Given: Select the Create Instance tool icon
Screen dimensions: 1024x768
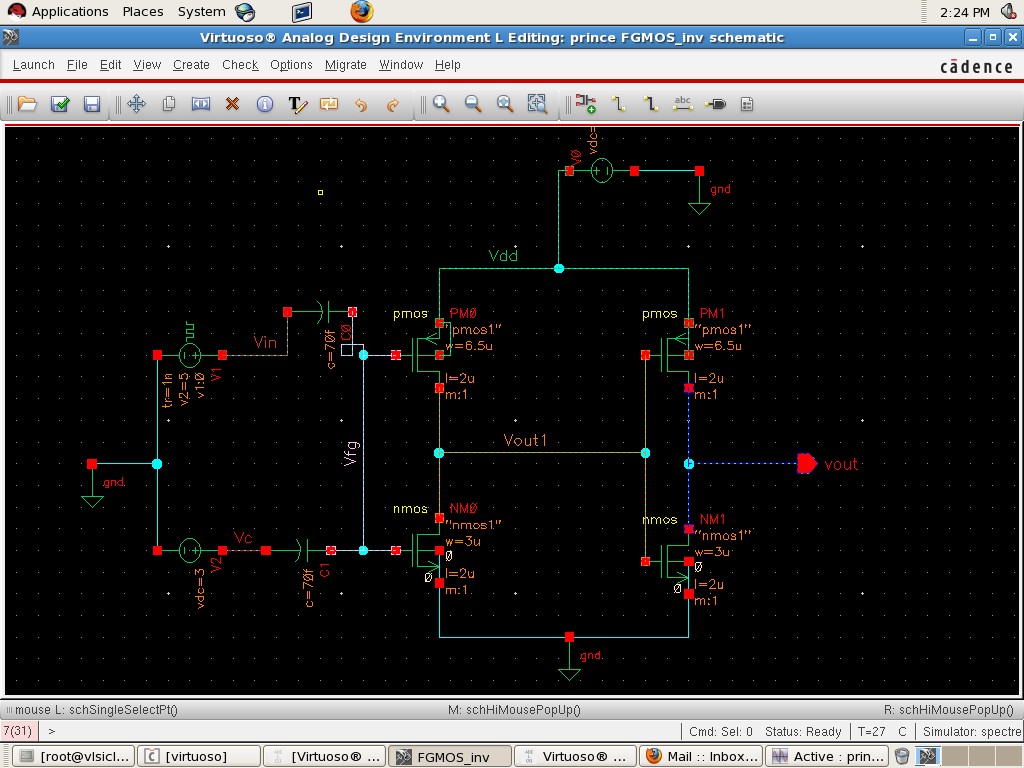Looking at the screenshot, I should [x=586, y=104].
